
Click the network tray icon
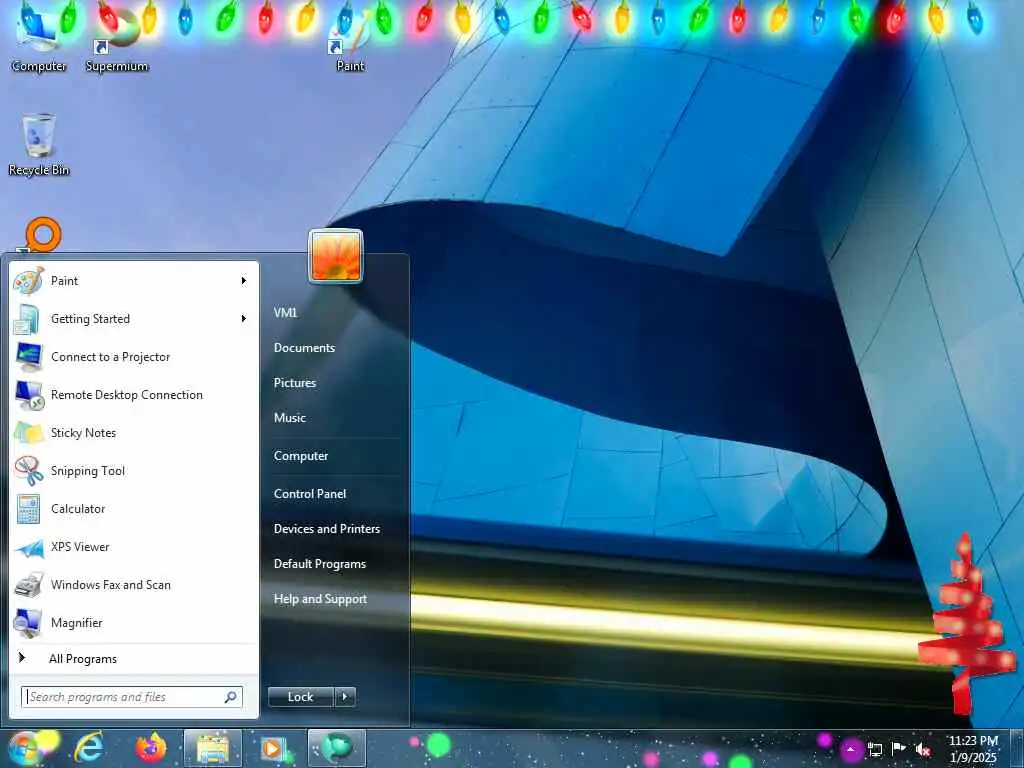pyautogui.click(x=874, y=750)
